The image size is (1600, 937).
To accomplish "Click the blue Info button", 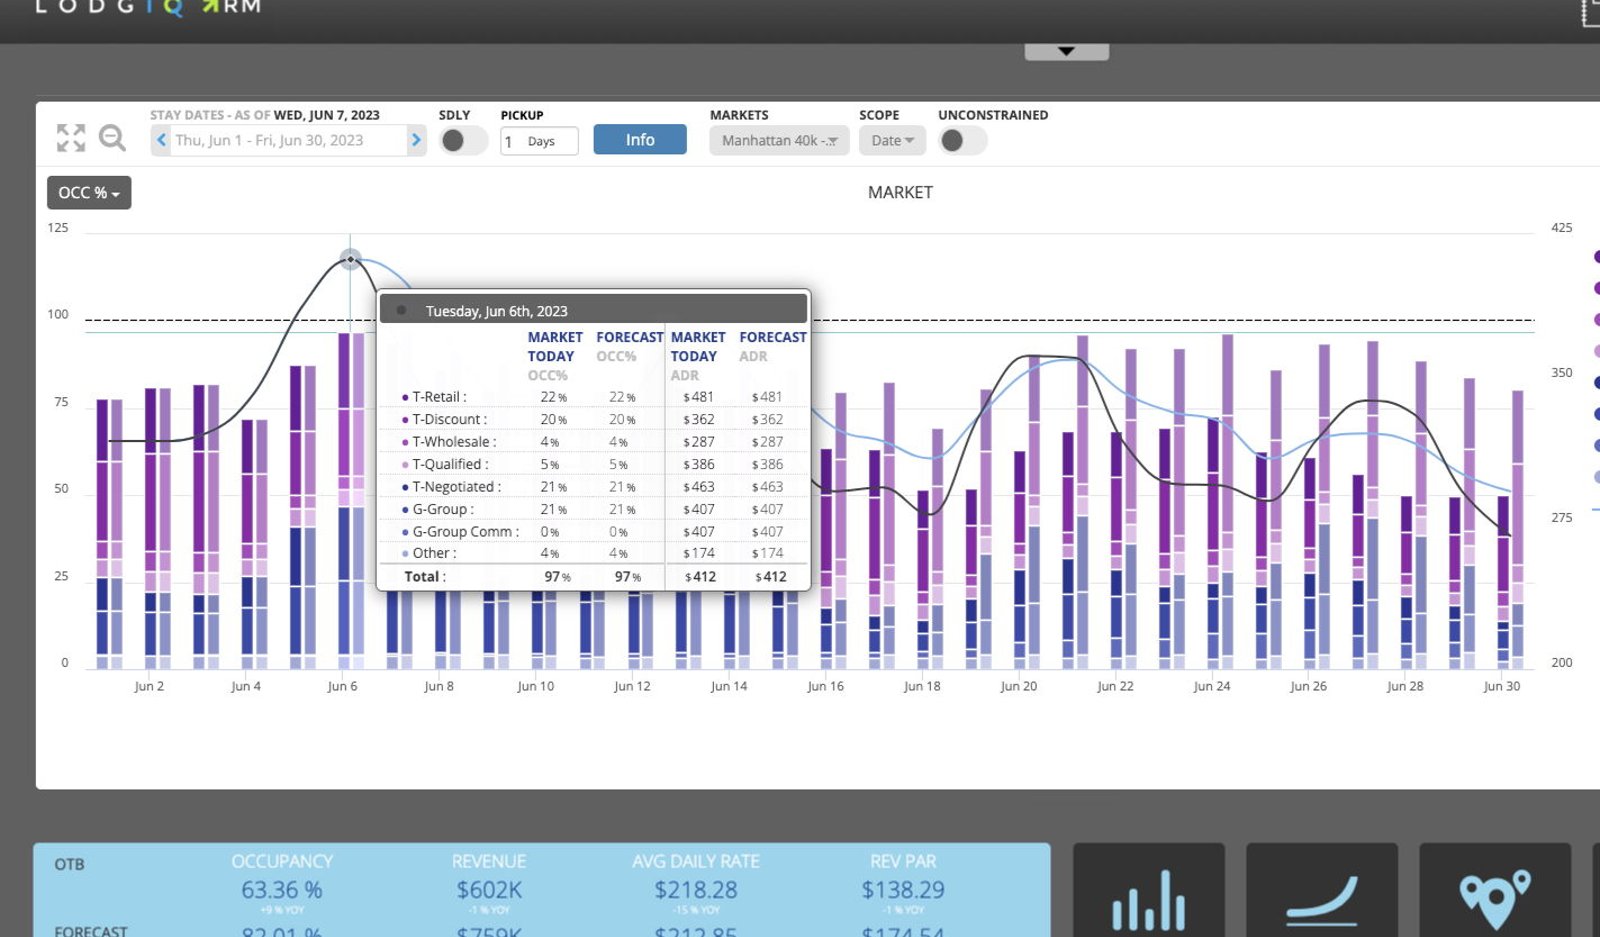I will [x=640, y=139].
